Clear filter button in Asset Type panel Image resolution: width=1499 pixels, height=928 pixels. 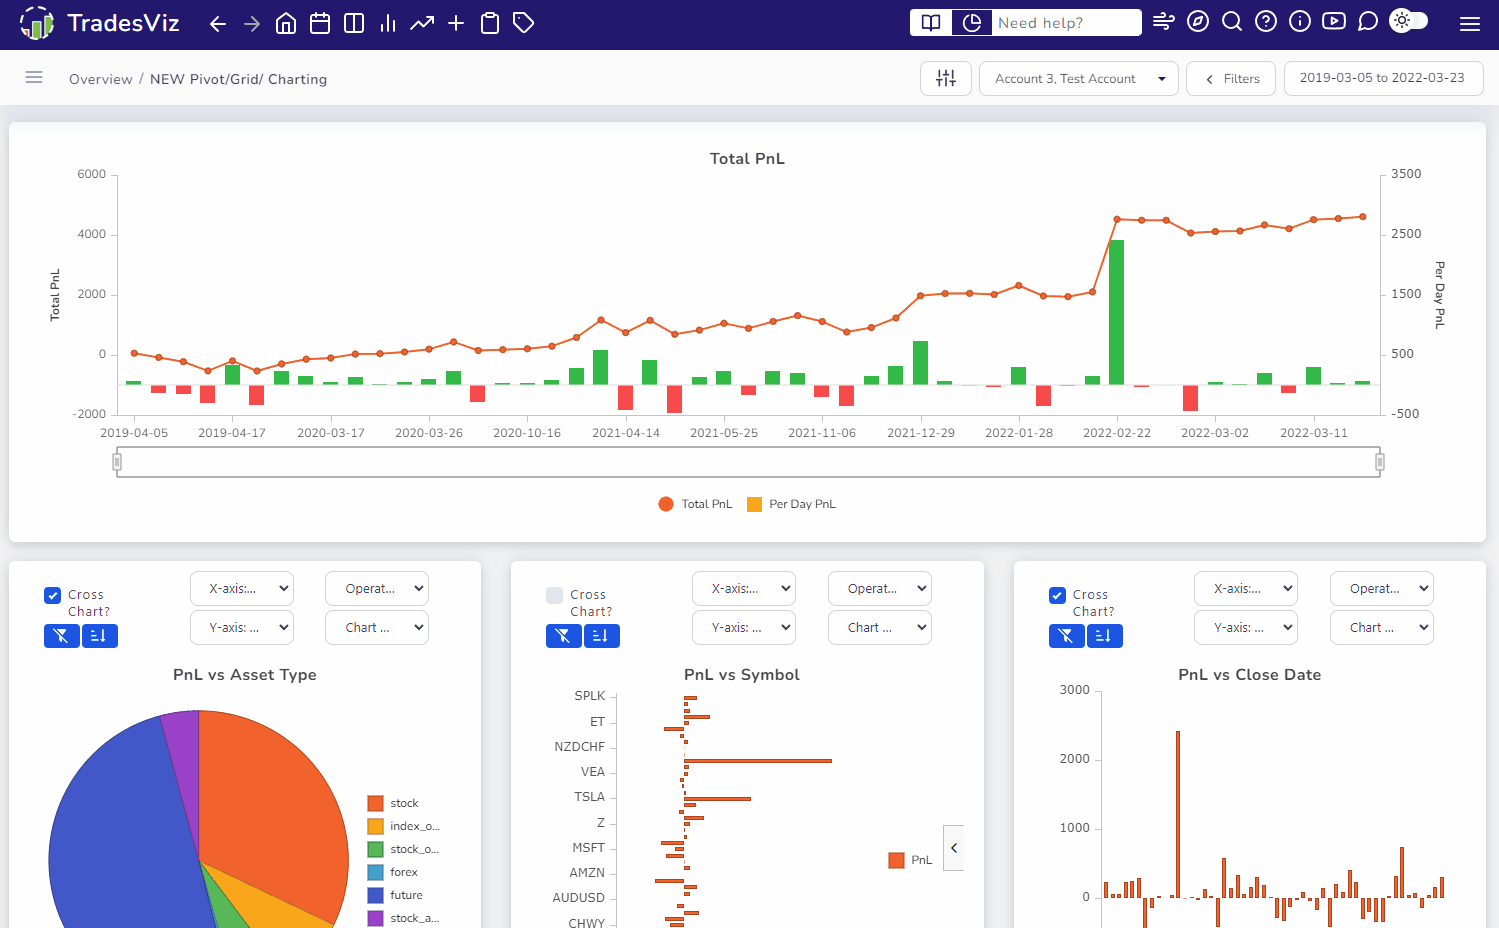pyautogui.click(x=61, y=636)
